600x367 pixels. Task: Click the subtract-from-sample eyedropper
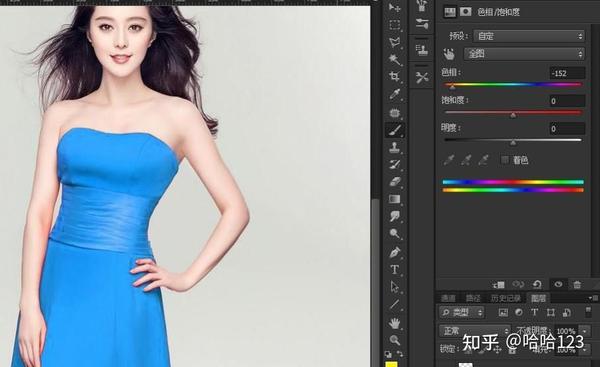pyautogui.click(x=483, y=160)
